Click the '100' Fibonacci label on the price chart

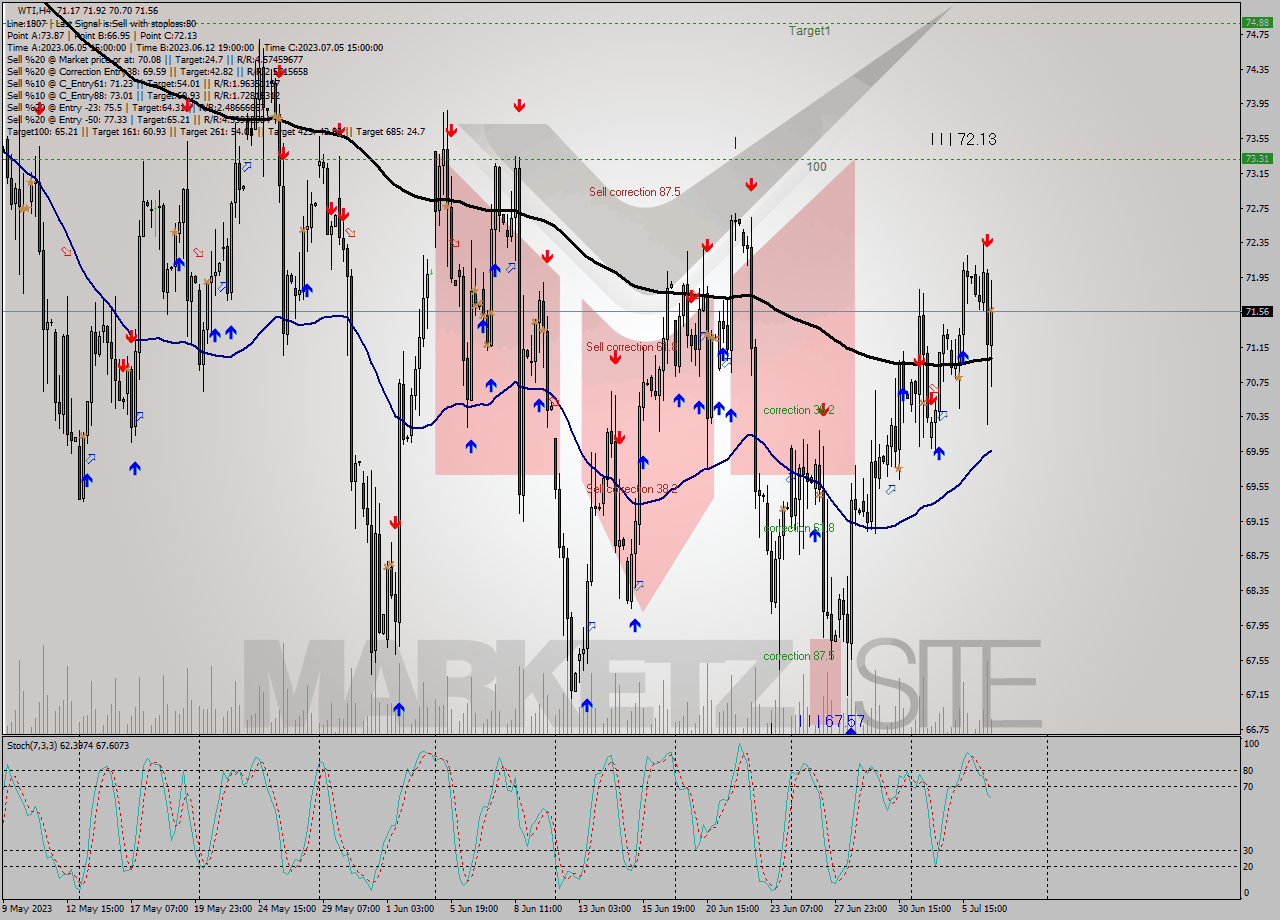(817, 167)
